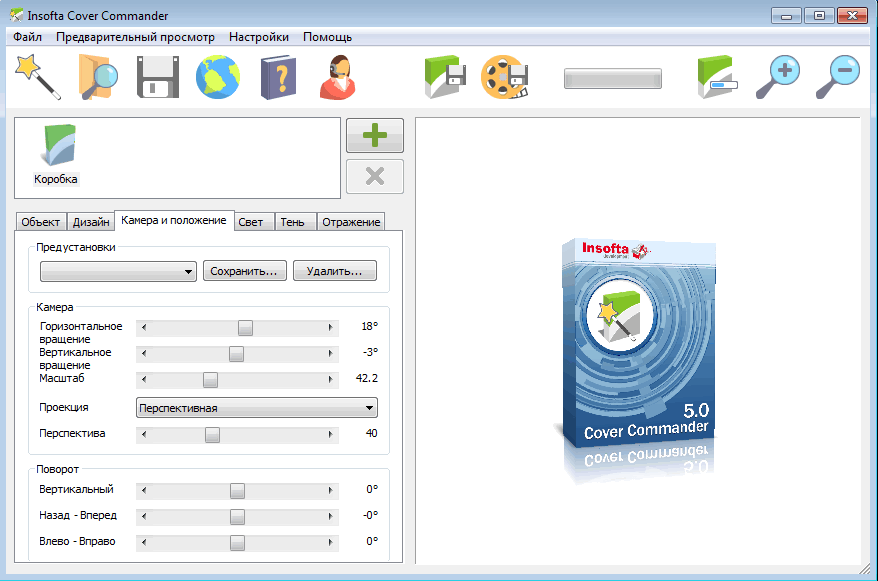878x581 pixels.
Task: Expand the Проекция dropdown list
Action: point(256,407)
